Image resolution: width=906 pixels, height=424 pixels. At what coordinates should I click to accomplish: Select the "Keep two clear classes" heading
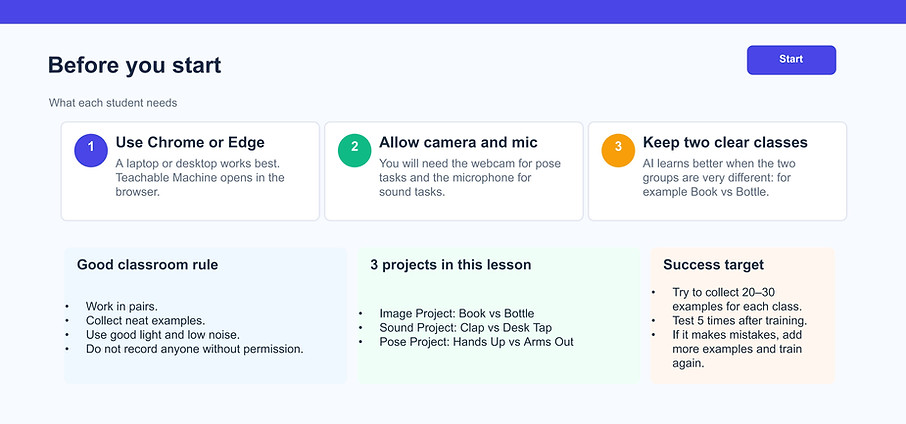point(725,142)
